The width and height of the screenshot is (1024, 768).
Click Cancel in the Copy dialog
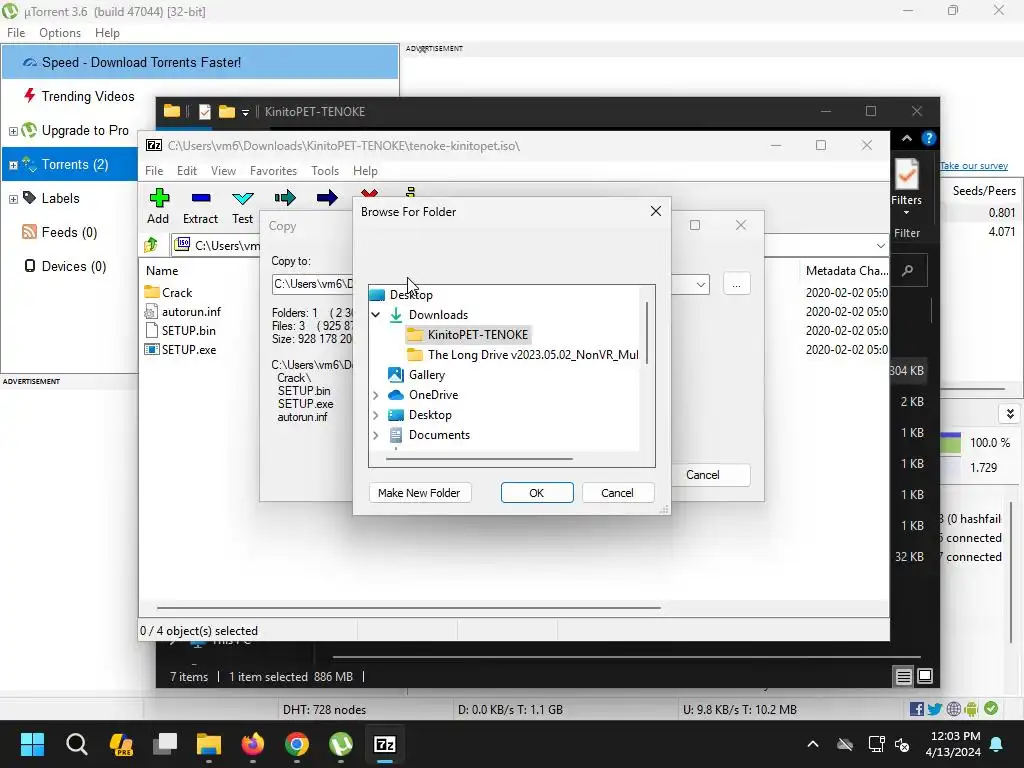pyautogui.click(x=703, y=475)
